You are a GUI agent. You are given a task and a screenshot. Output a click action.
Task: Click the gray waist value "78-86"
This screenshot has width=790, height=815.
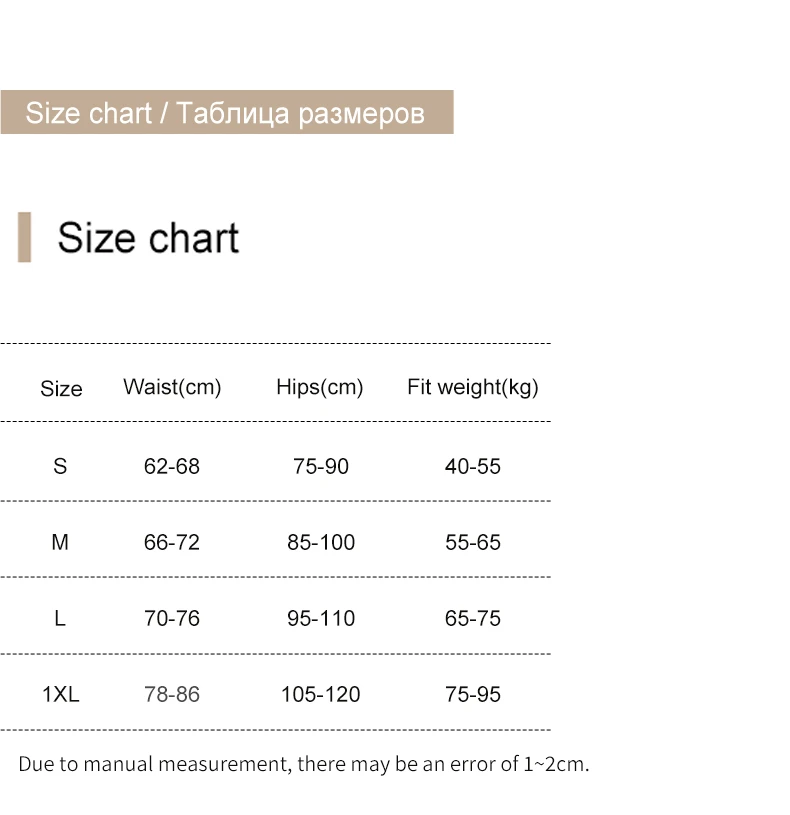coord(172,694)
